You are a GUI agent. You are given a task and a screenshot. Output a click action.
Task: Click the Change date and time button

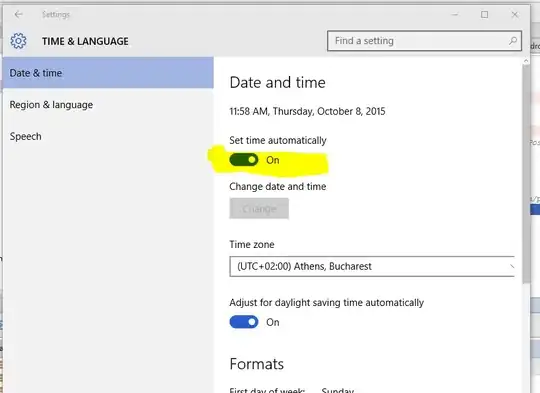point(259,208)
